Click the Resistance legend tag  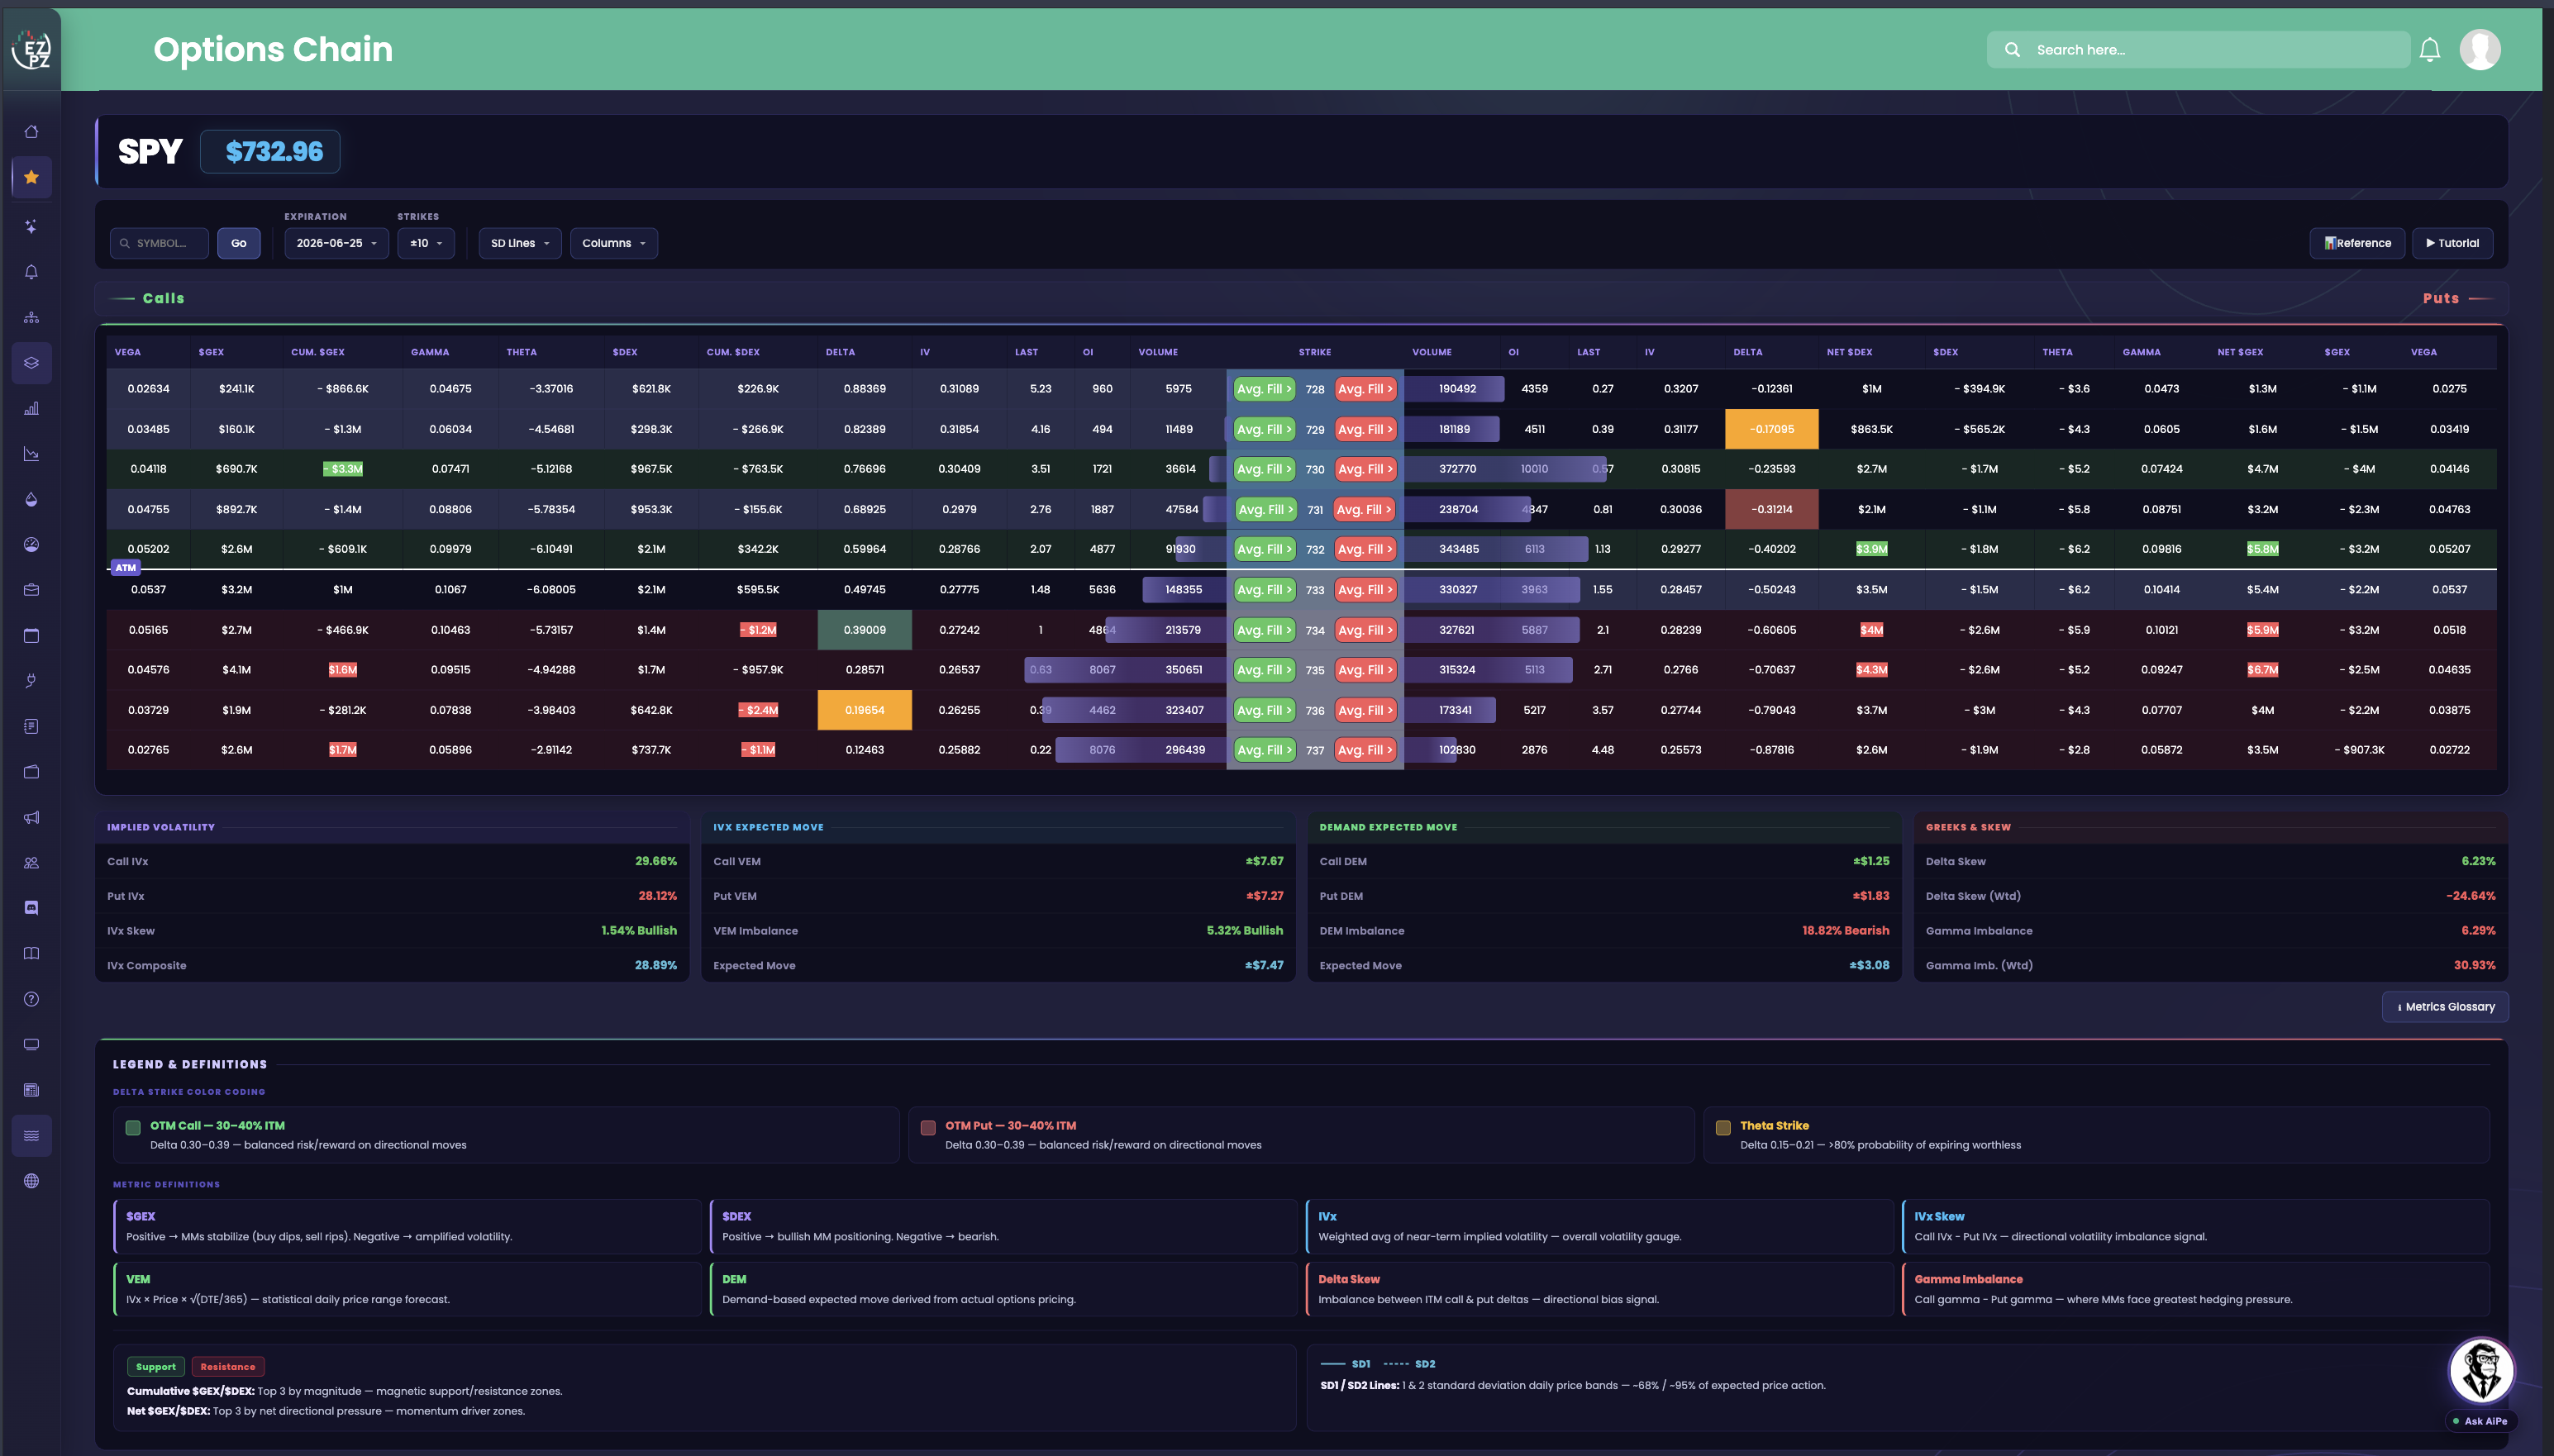pyautogui.click(x=228, y=1367)
